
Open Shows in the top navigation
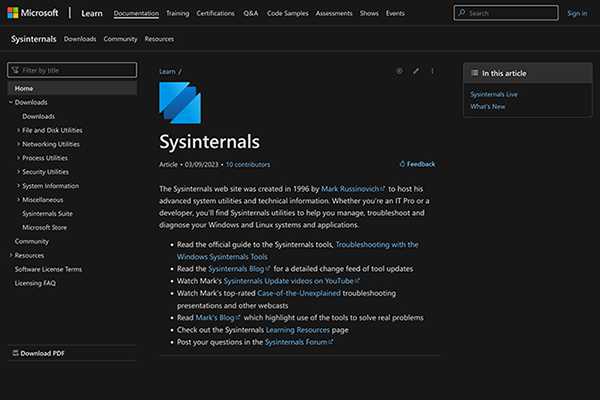click(369, 13)
